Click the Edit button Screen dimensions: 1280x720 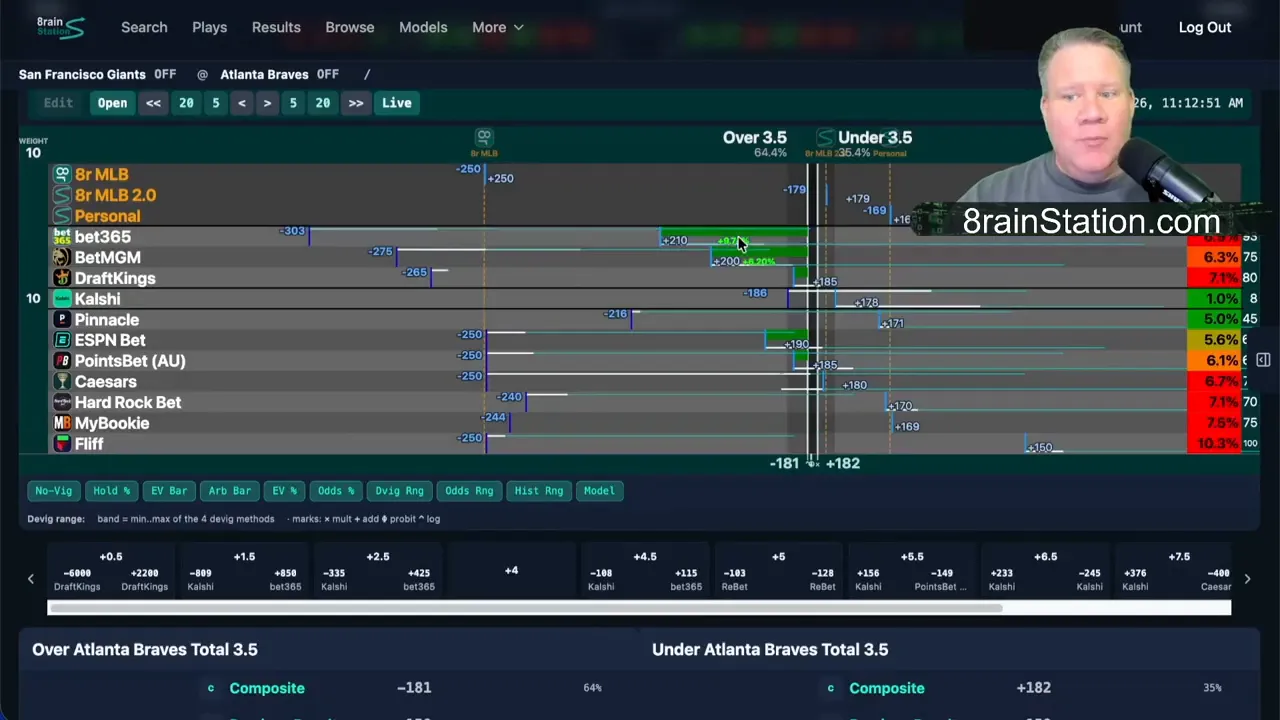(58, 103)
